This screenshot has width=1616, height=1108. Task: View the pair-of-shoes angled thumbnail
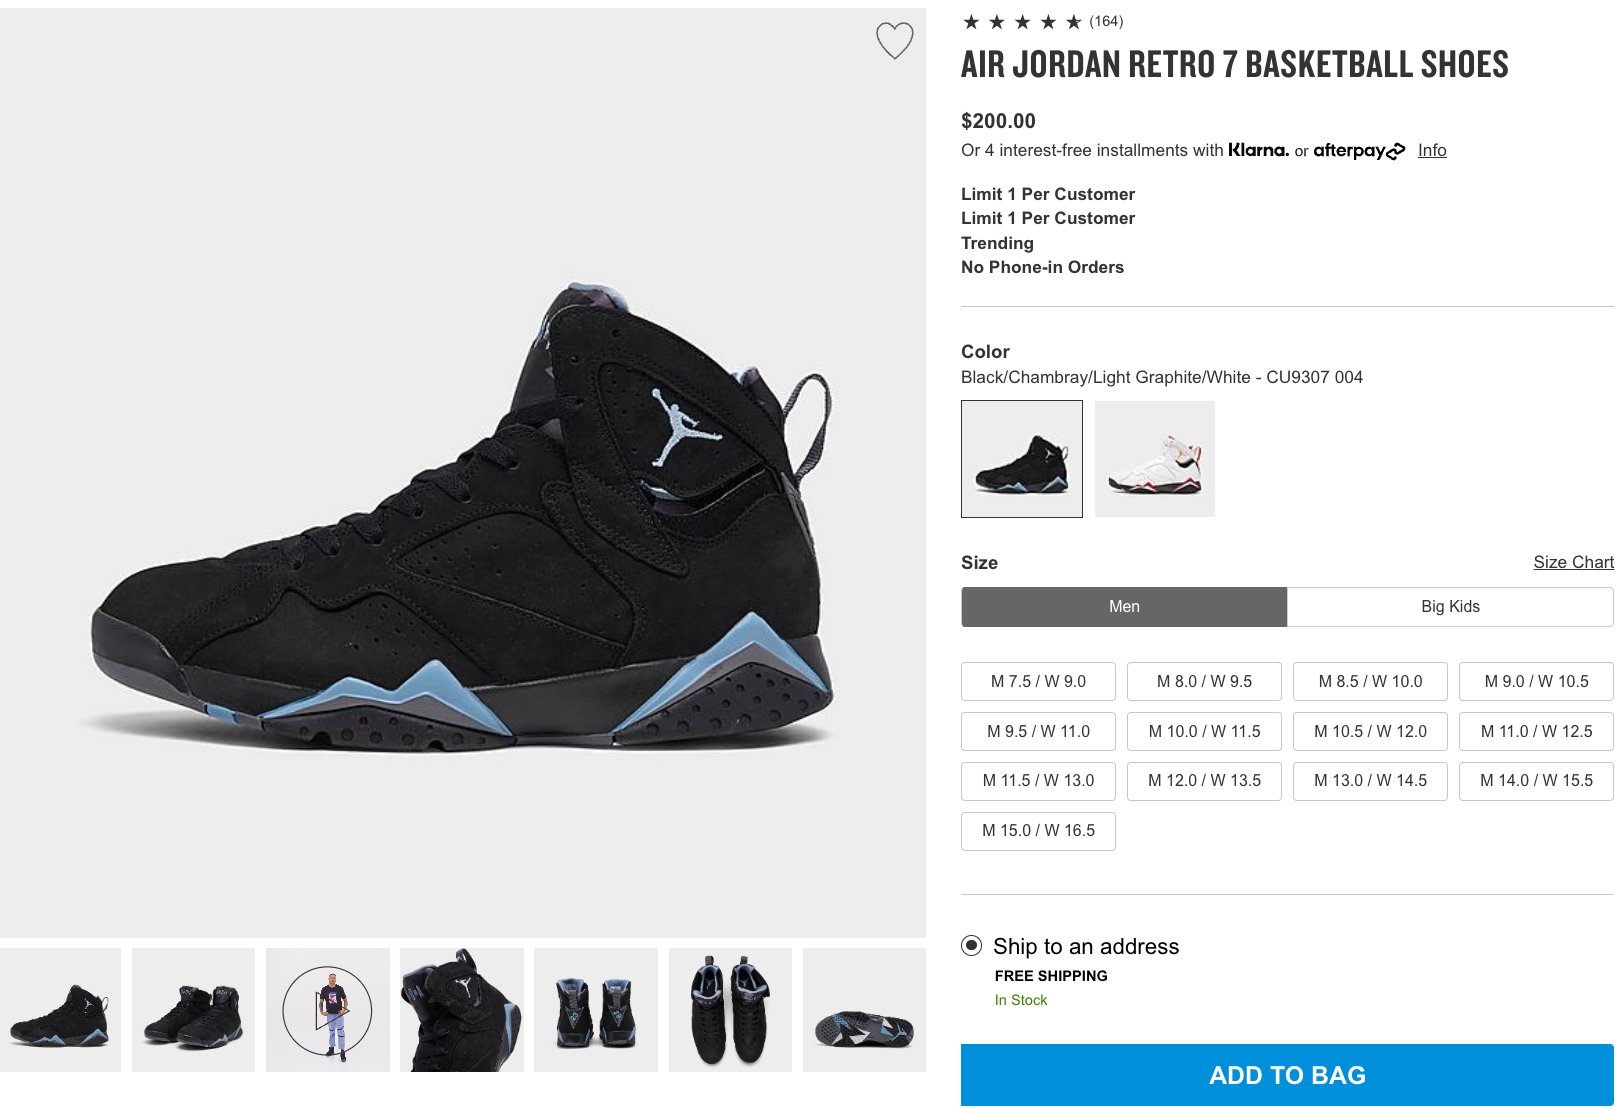(193, 1010)
